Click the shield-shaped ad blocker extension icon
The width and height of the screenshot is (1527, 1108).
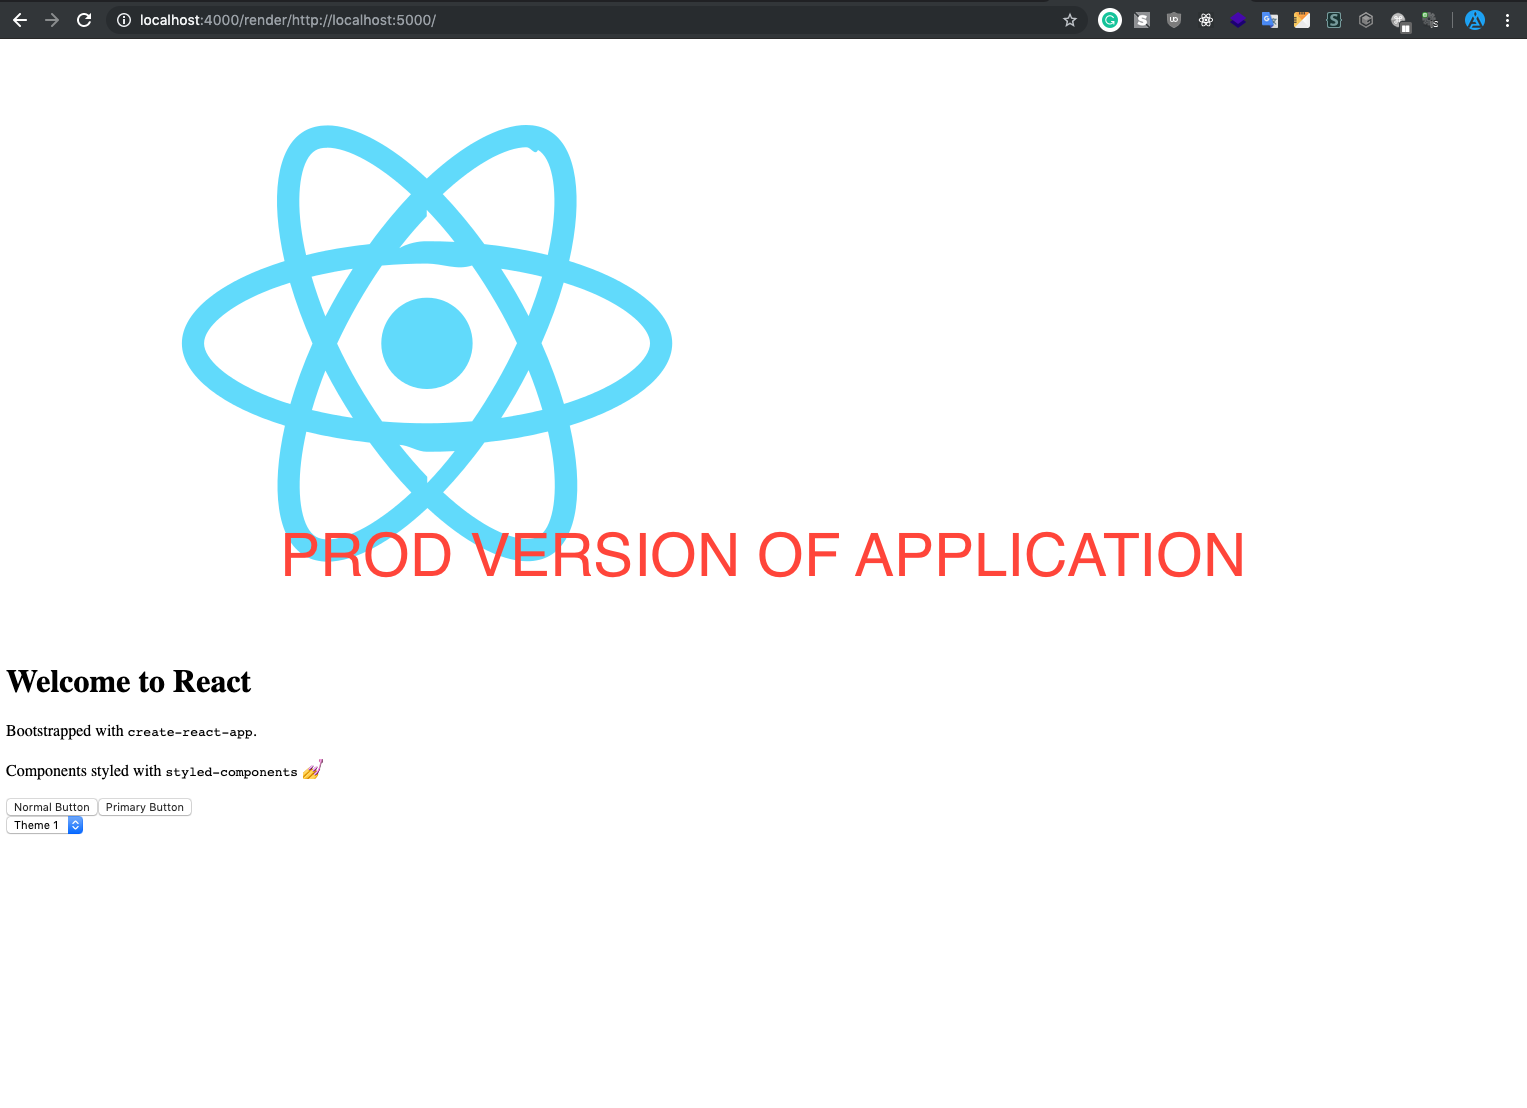pyautogui.click(x=1173, y=19)
